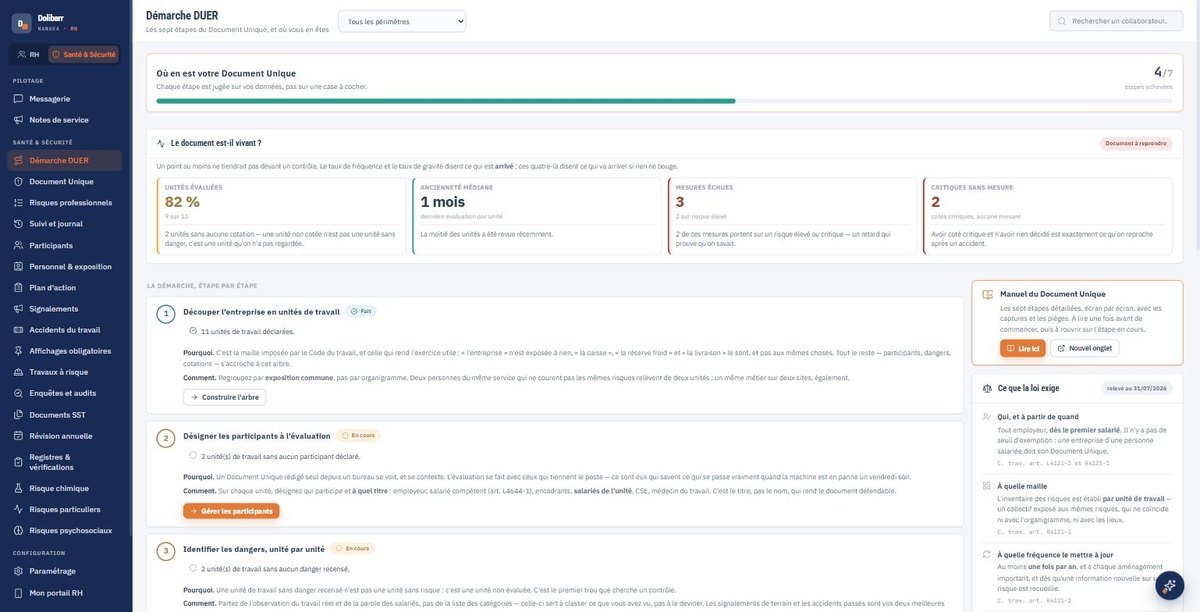Open the Tous les périmètres dropdown
This screenshot has height=612, width=1200.
point(402,21)
